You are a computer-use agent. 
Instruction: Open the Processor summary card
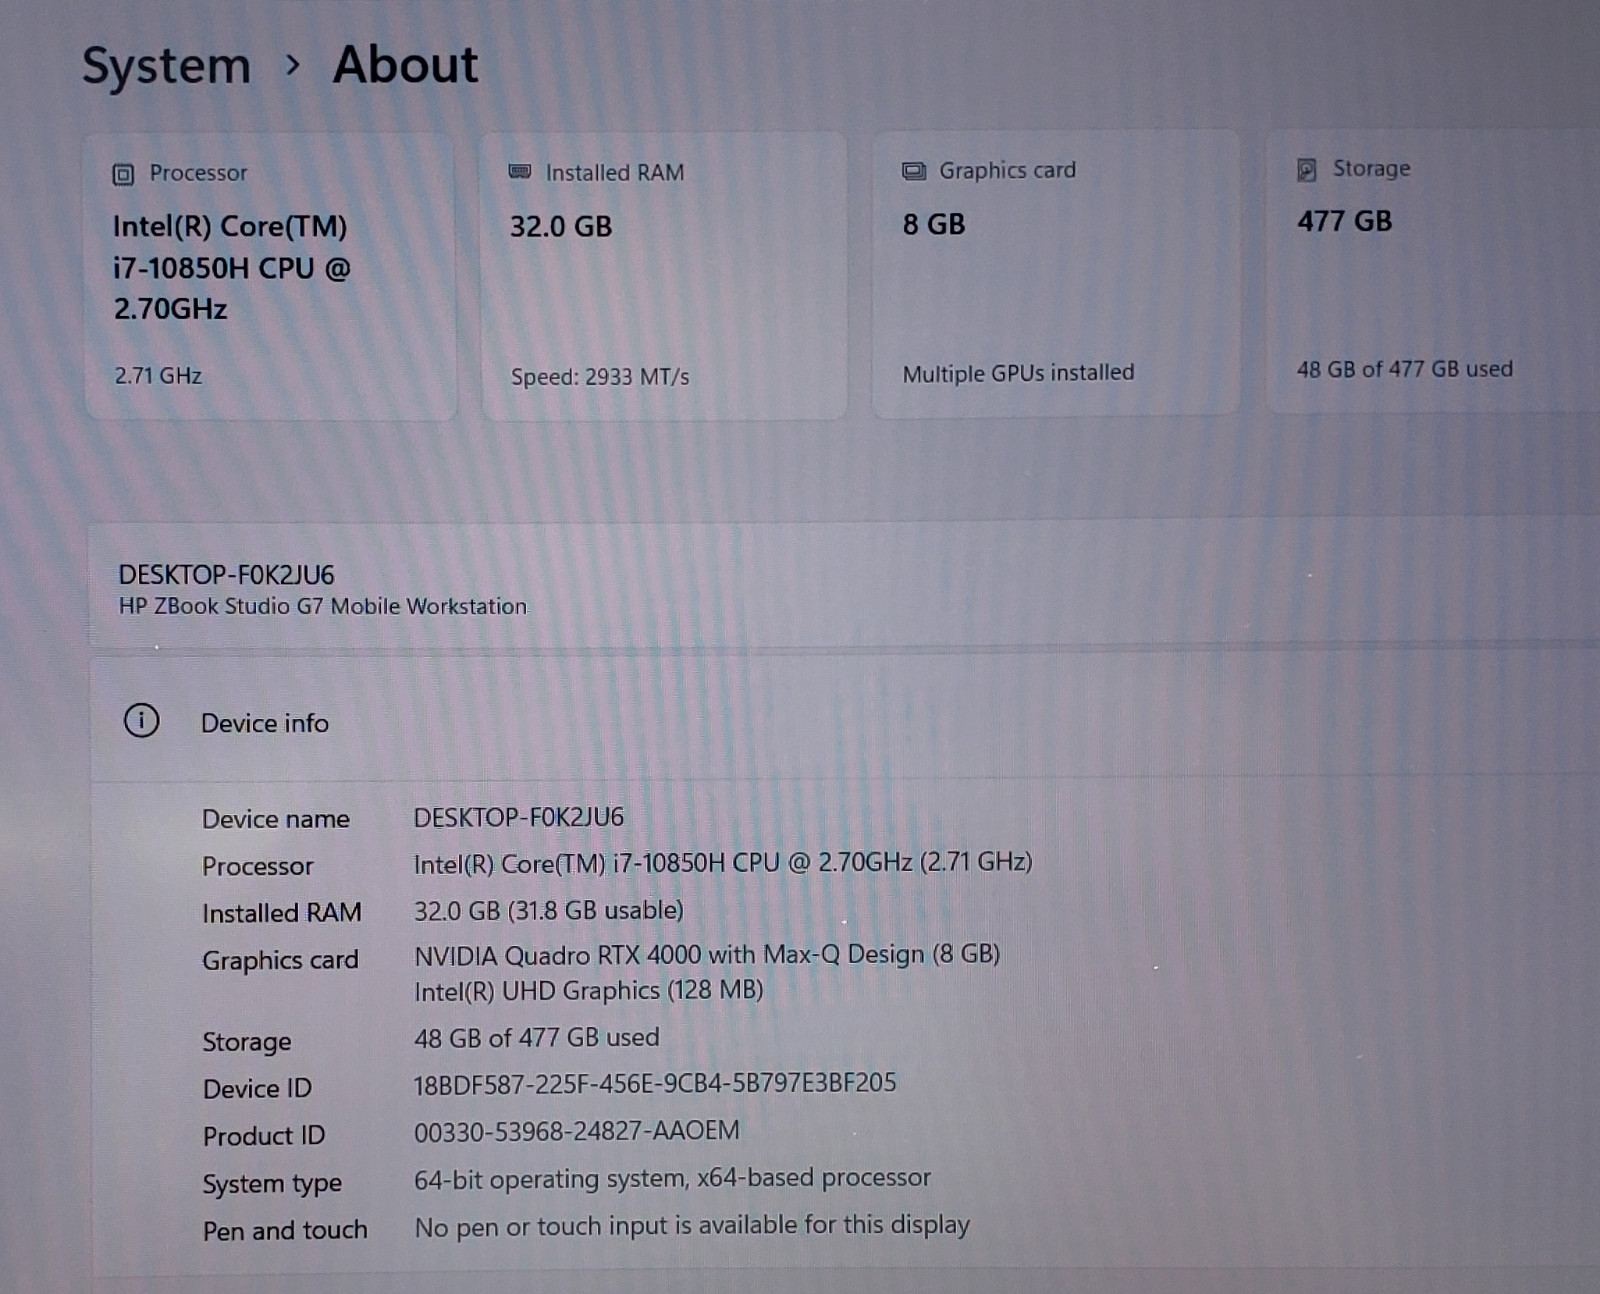pyautogui.click(x=270, y=276)
